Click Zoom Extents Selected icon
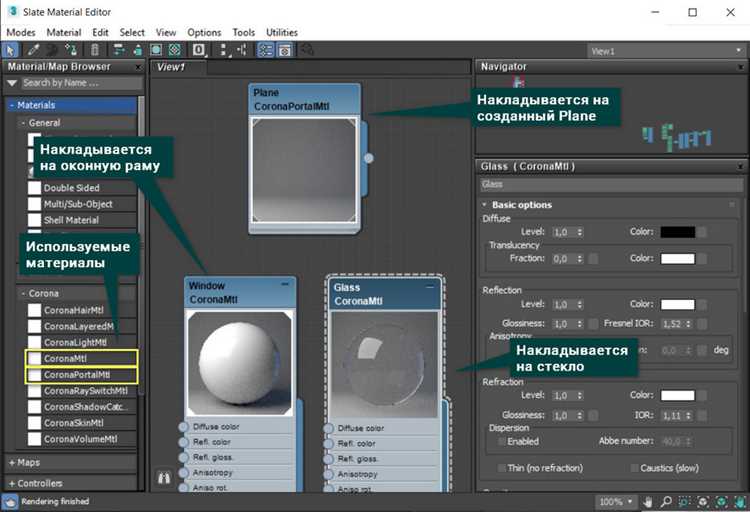The height and width of the screenshot is (512, 750). coord(721,501)
